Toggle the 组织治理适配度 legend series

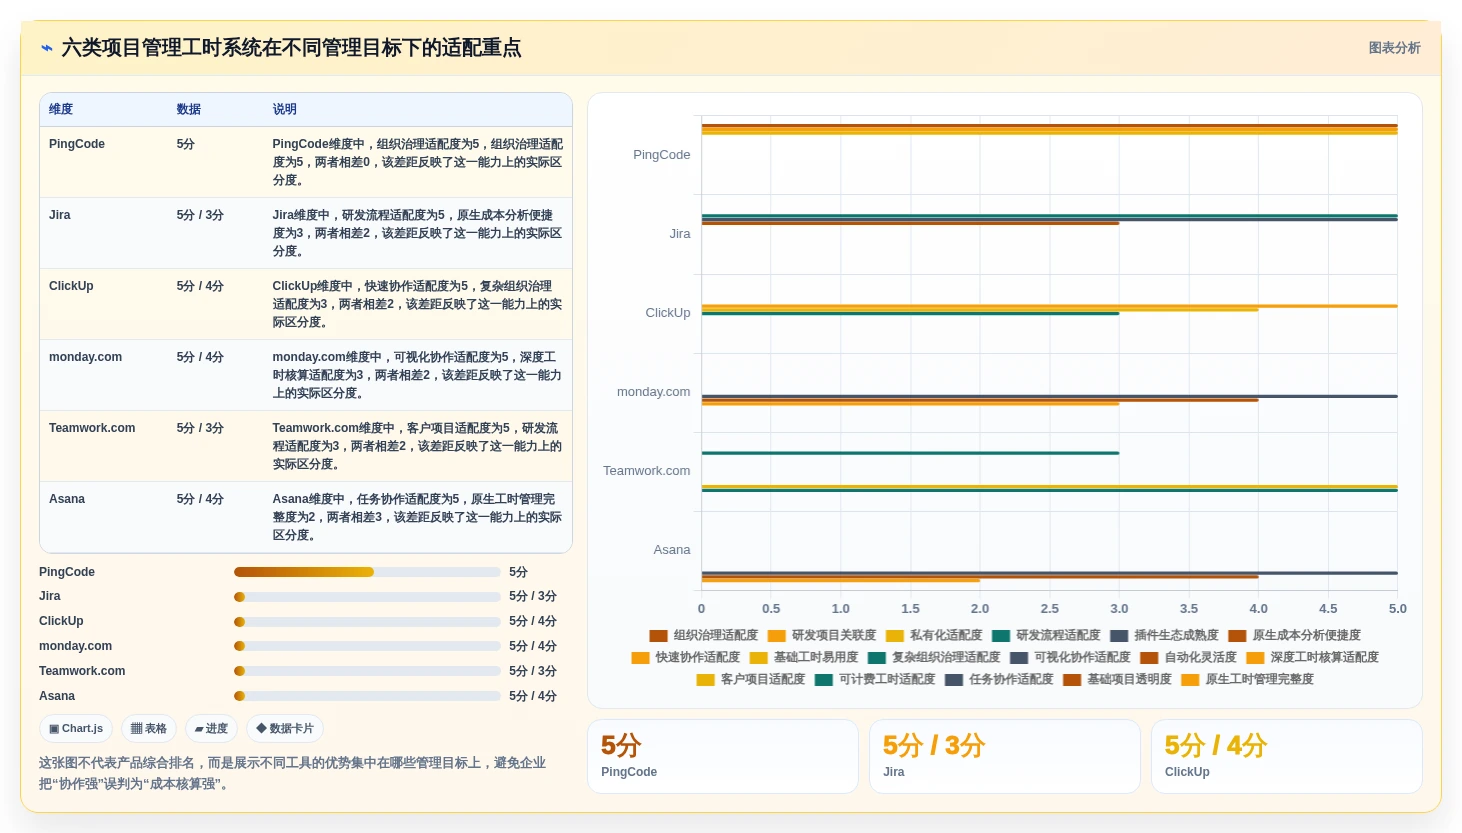tap(704, 636)
